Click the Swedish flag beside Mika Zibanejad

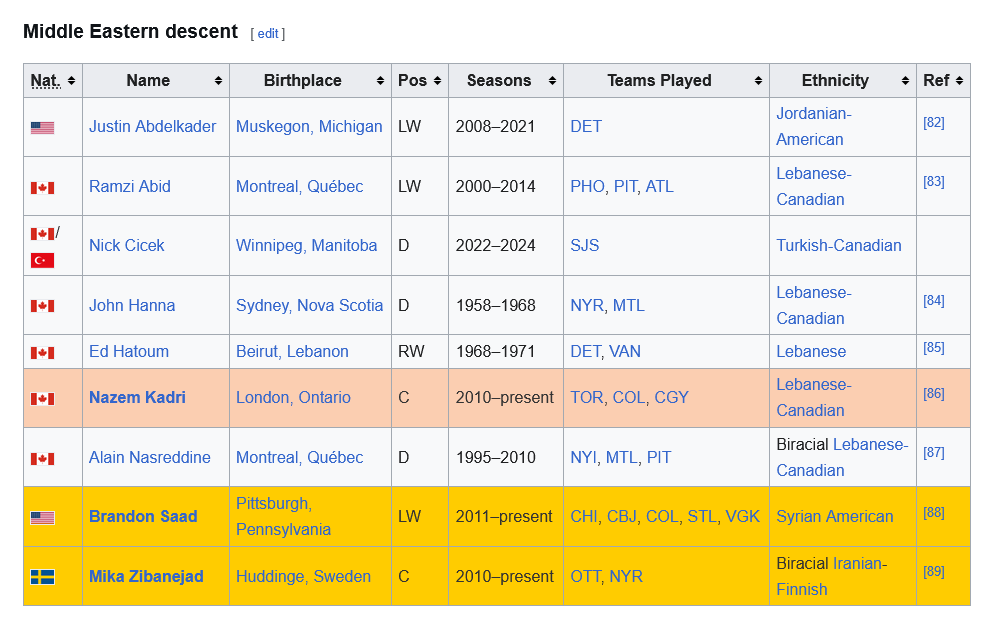[x=43, y=577]
